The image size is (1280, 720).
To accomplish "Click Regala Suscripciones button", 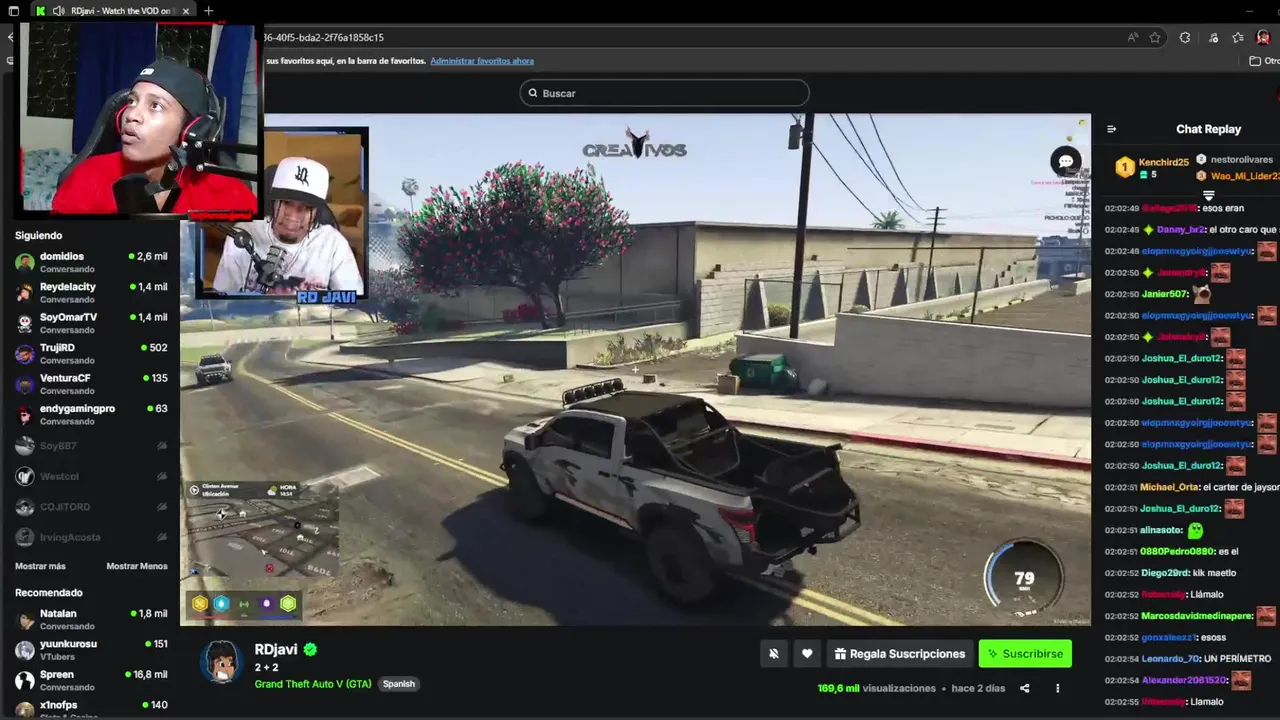I will pos(900,654).
